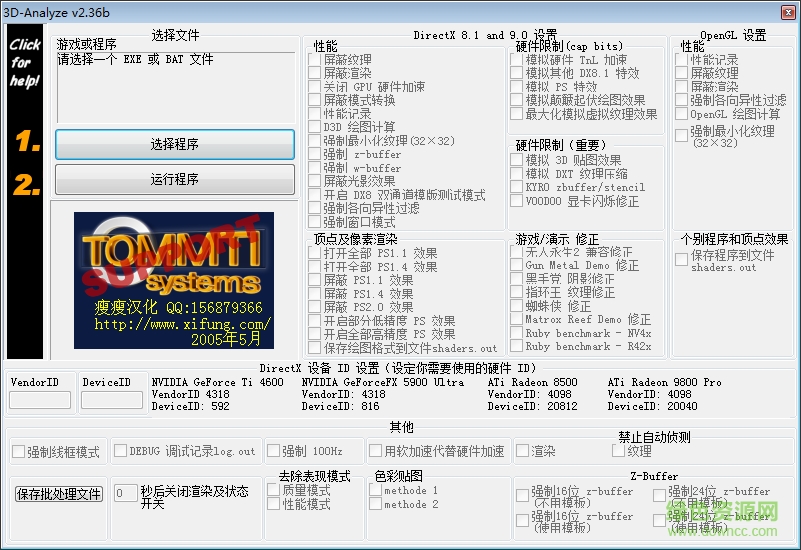The height and width of the screenshot is (550, 801).
Task: Enable 强制线框模式
Action: click(18, 451)
